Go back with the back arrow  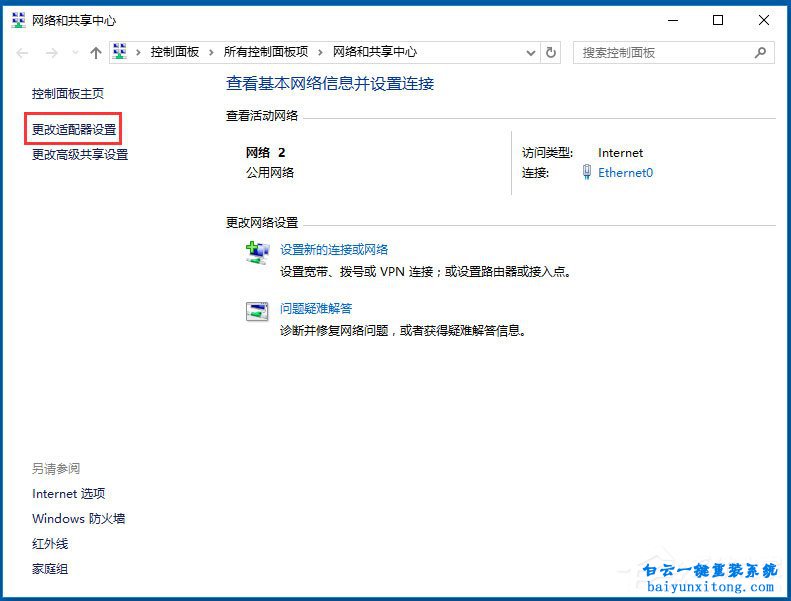coord(22,52)
